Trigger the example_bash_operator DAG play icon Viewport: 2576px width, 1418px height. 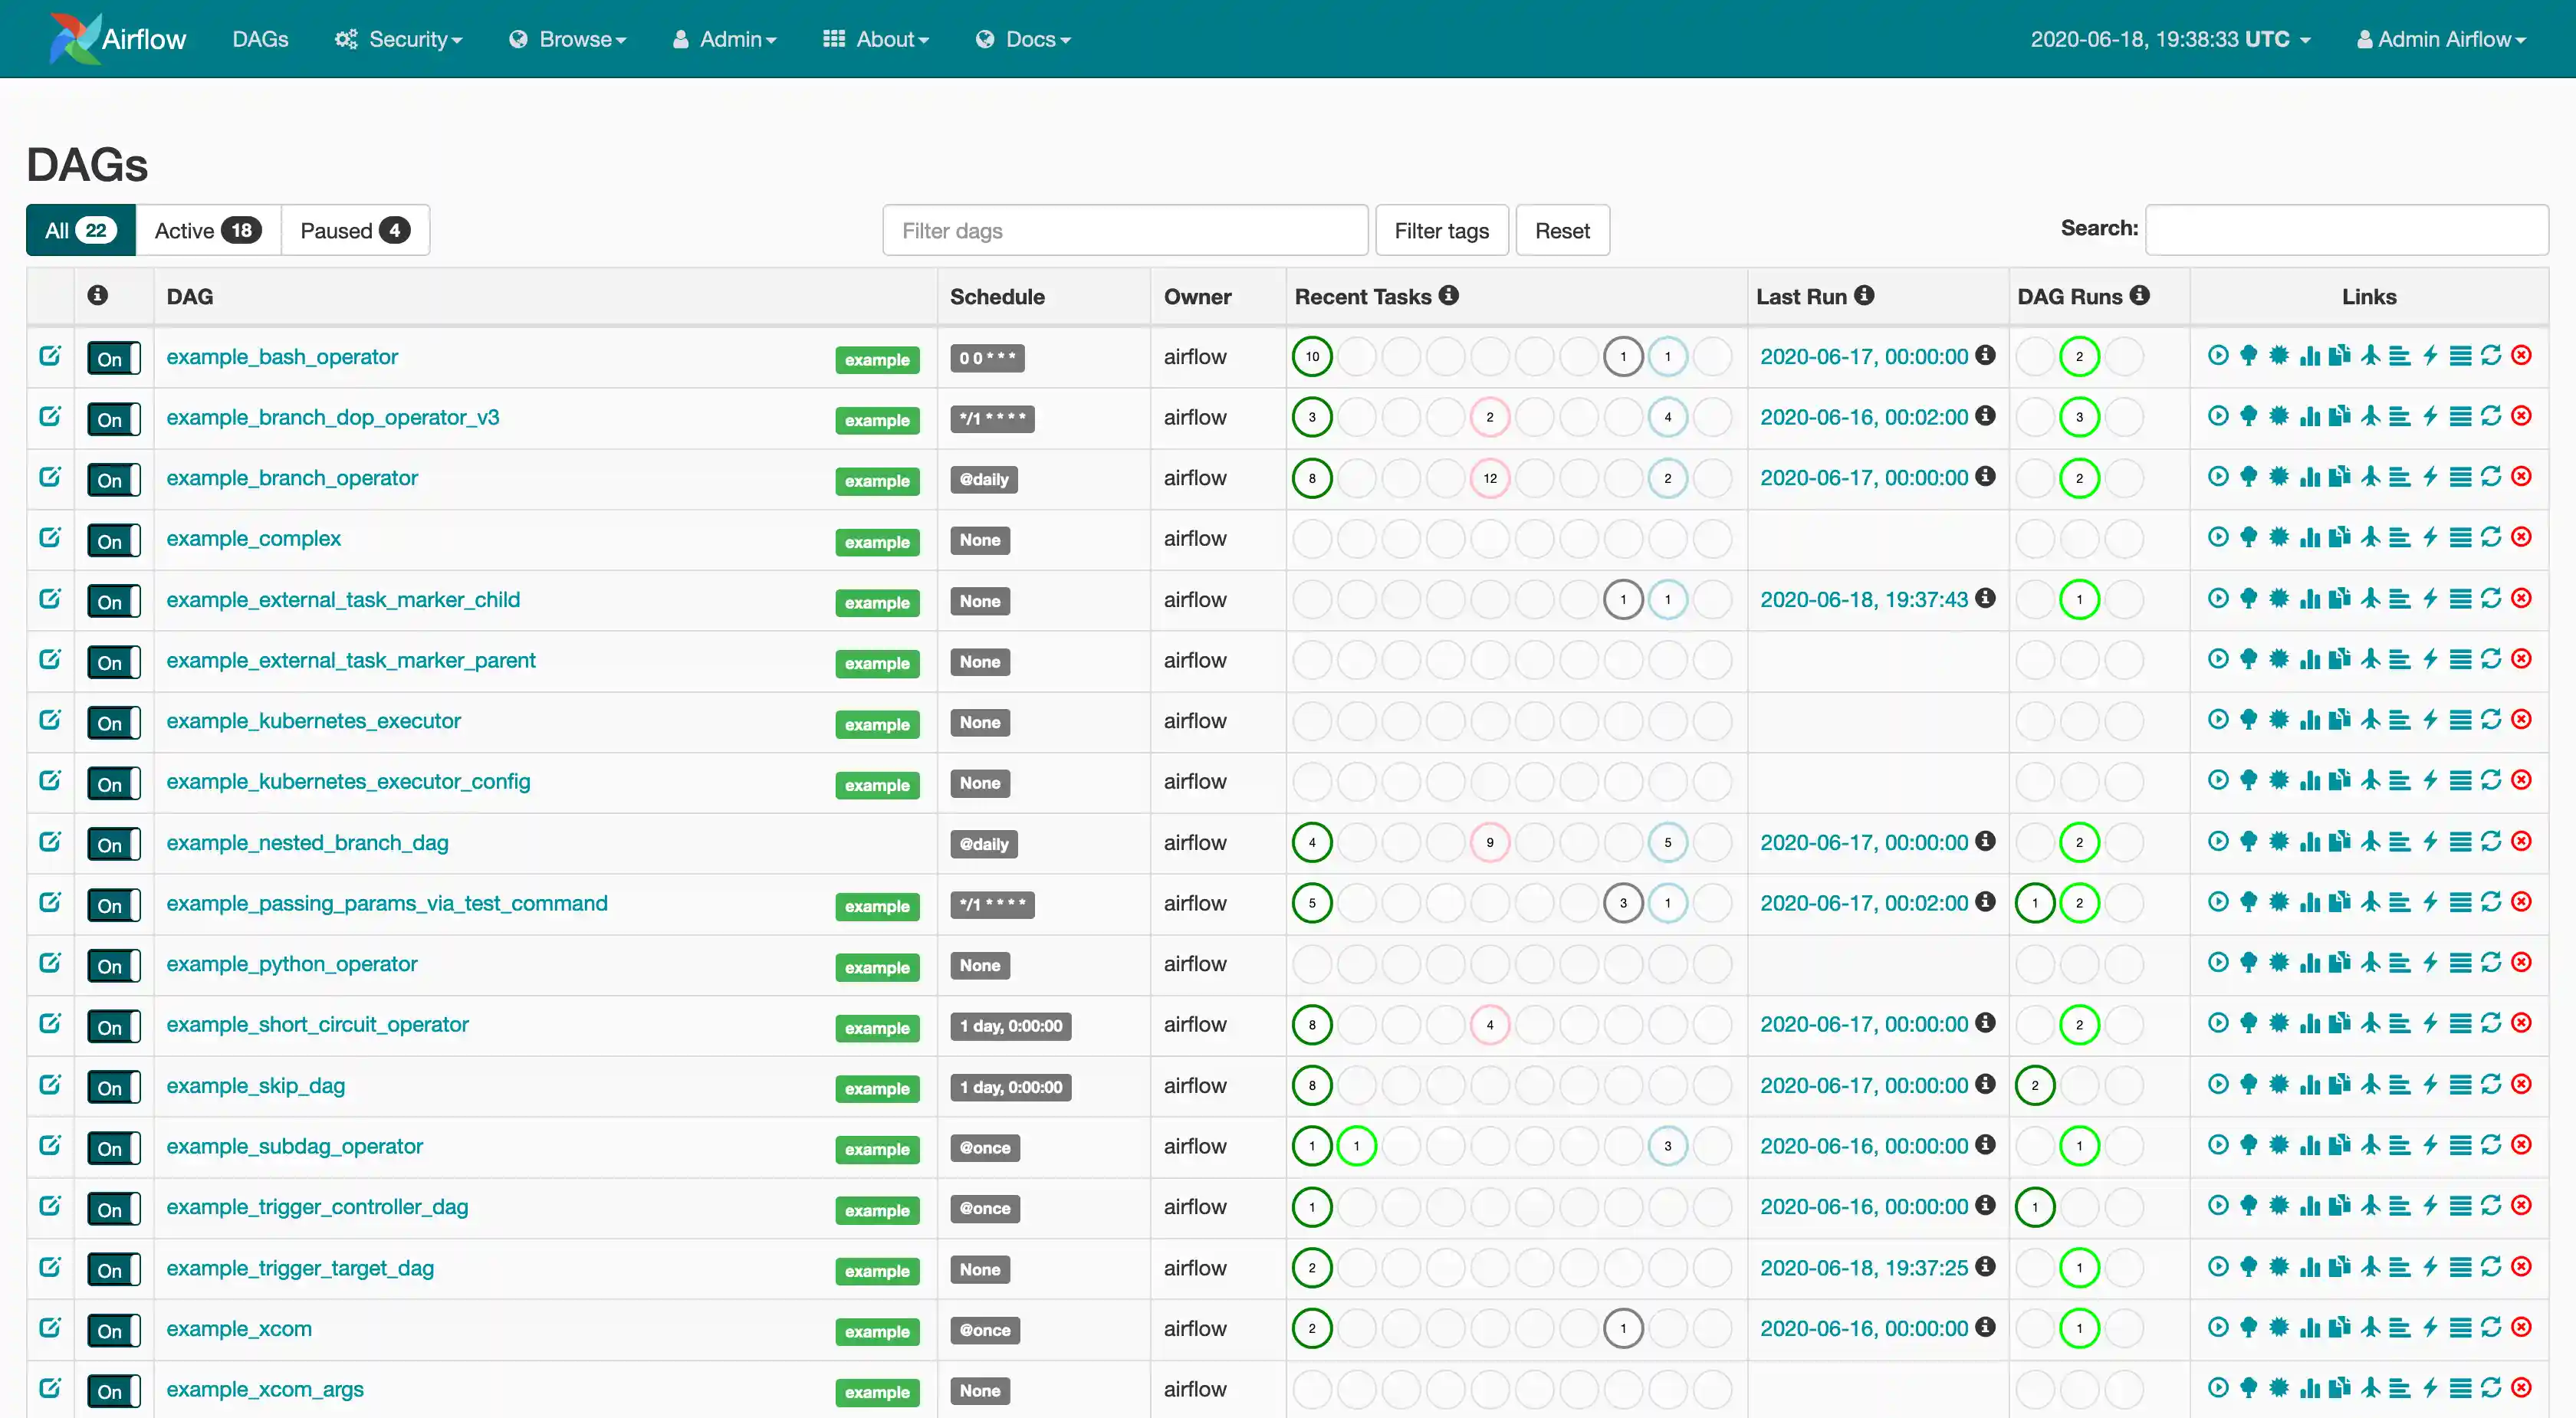click(x=2217, y=355)
